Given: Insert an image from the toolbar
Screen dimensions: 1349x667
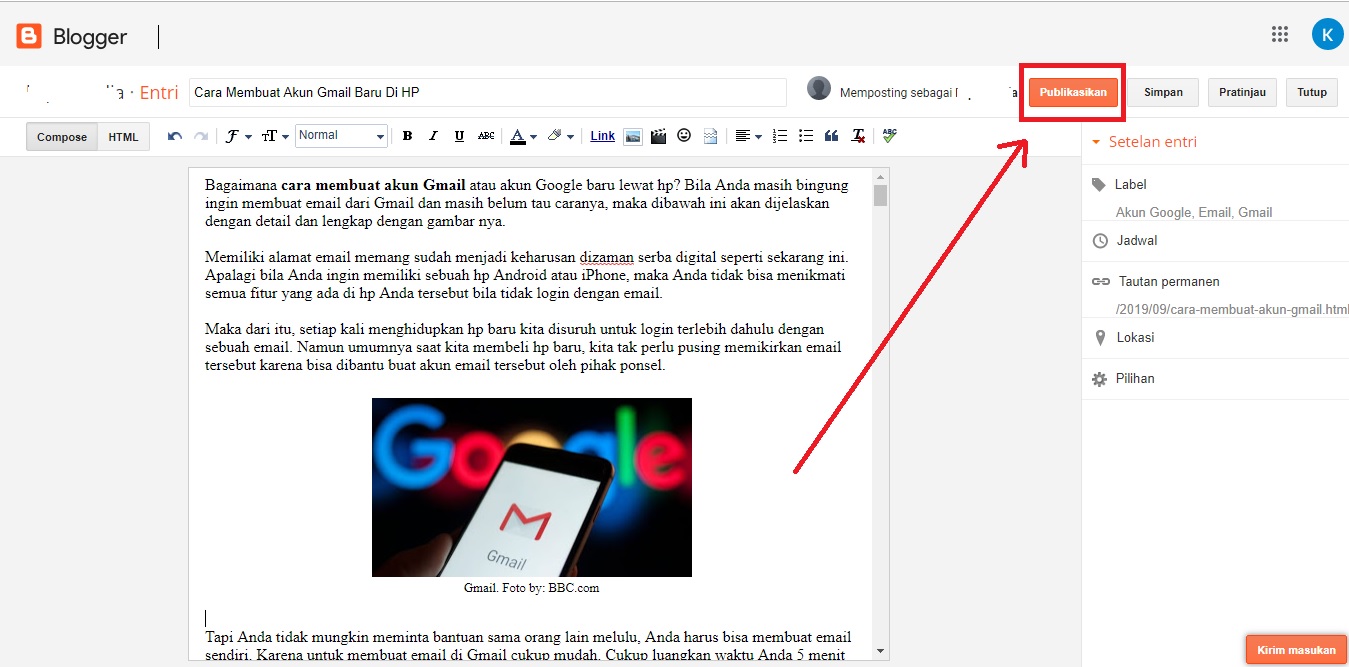Looking at the screenshot, I should point(632,136).
